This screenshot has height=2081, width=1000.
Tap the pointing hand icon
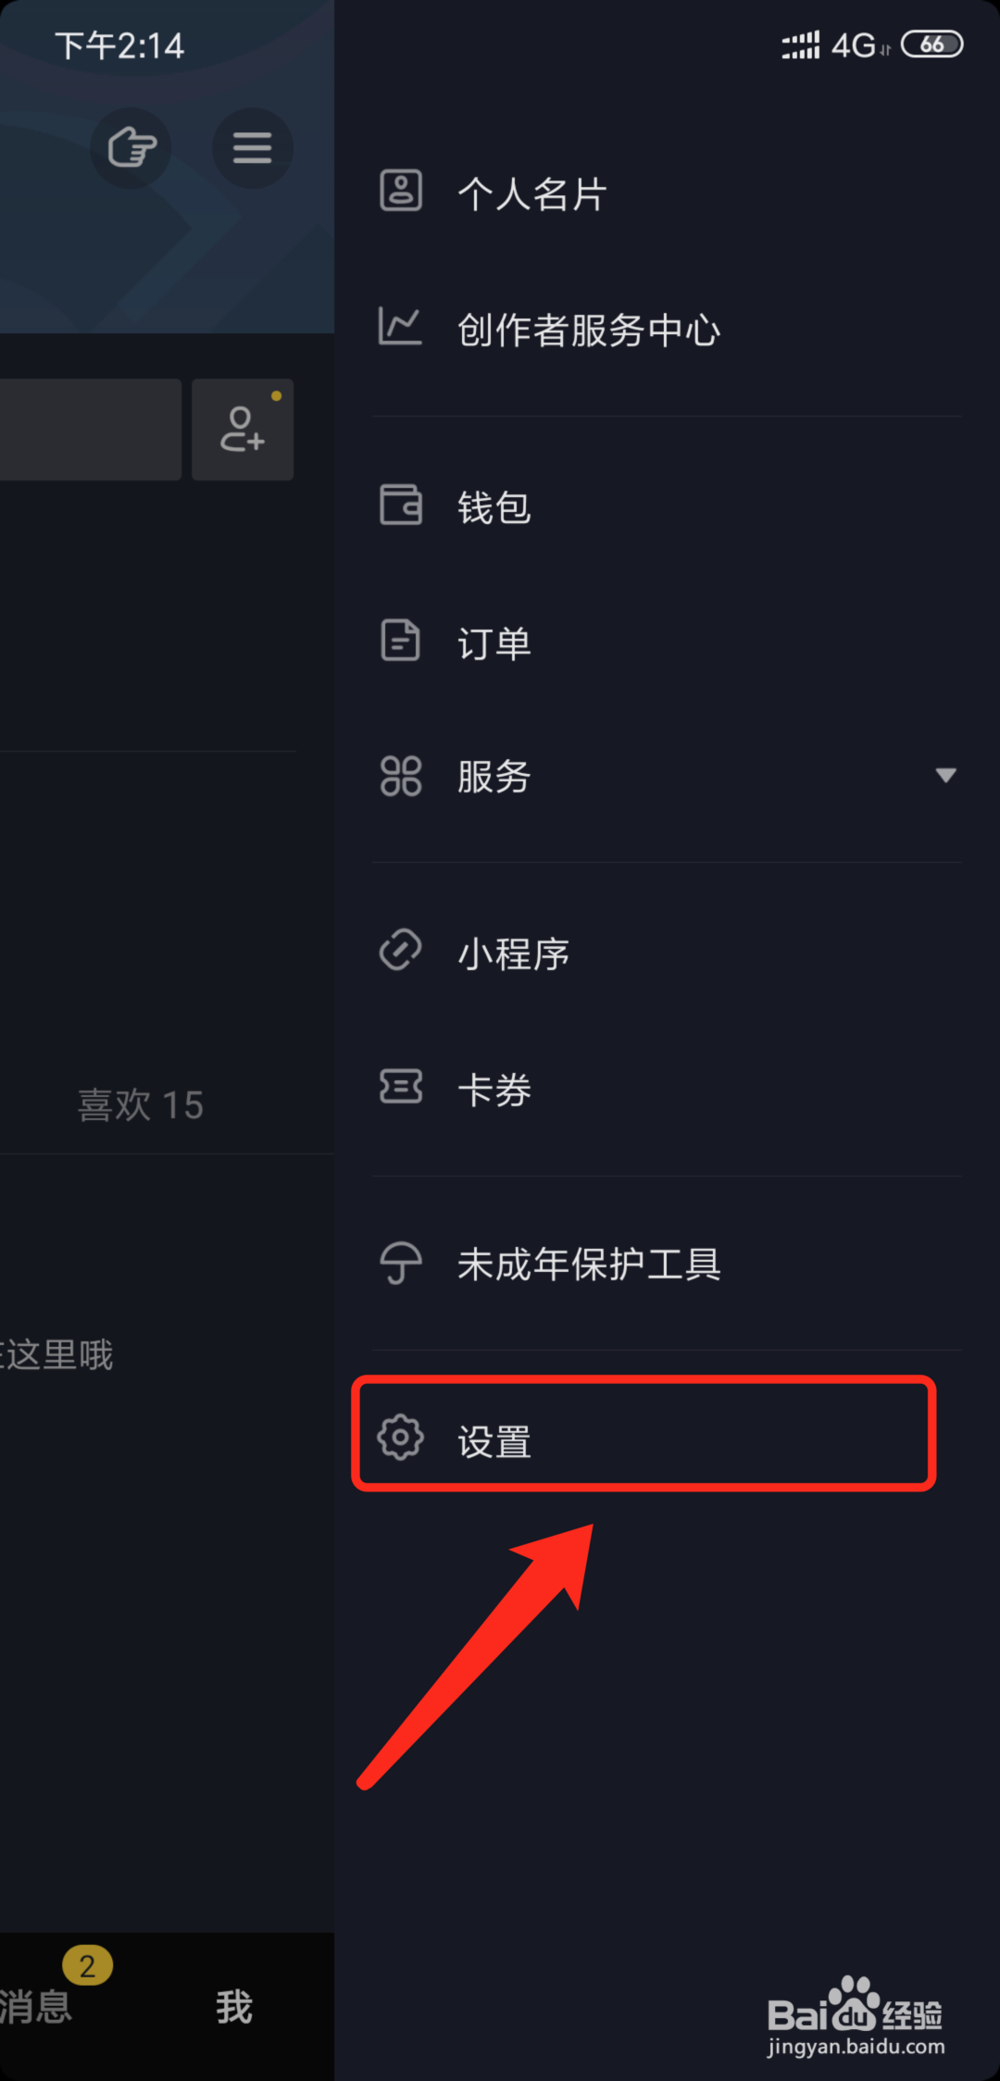coord(132,148)
